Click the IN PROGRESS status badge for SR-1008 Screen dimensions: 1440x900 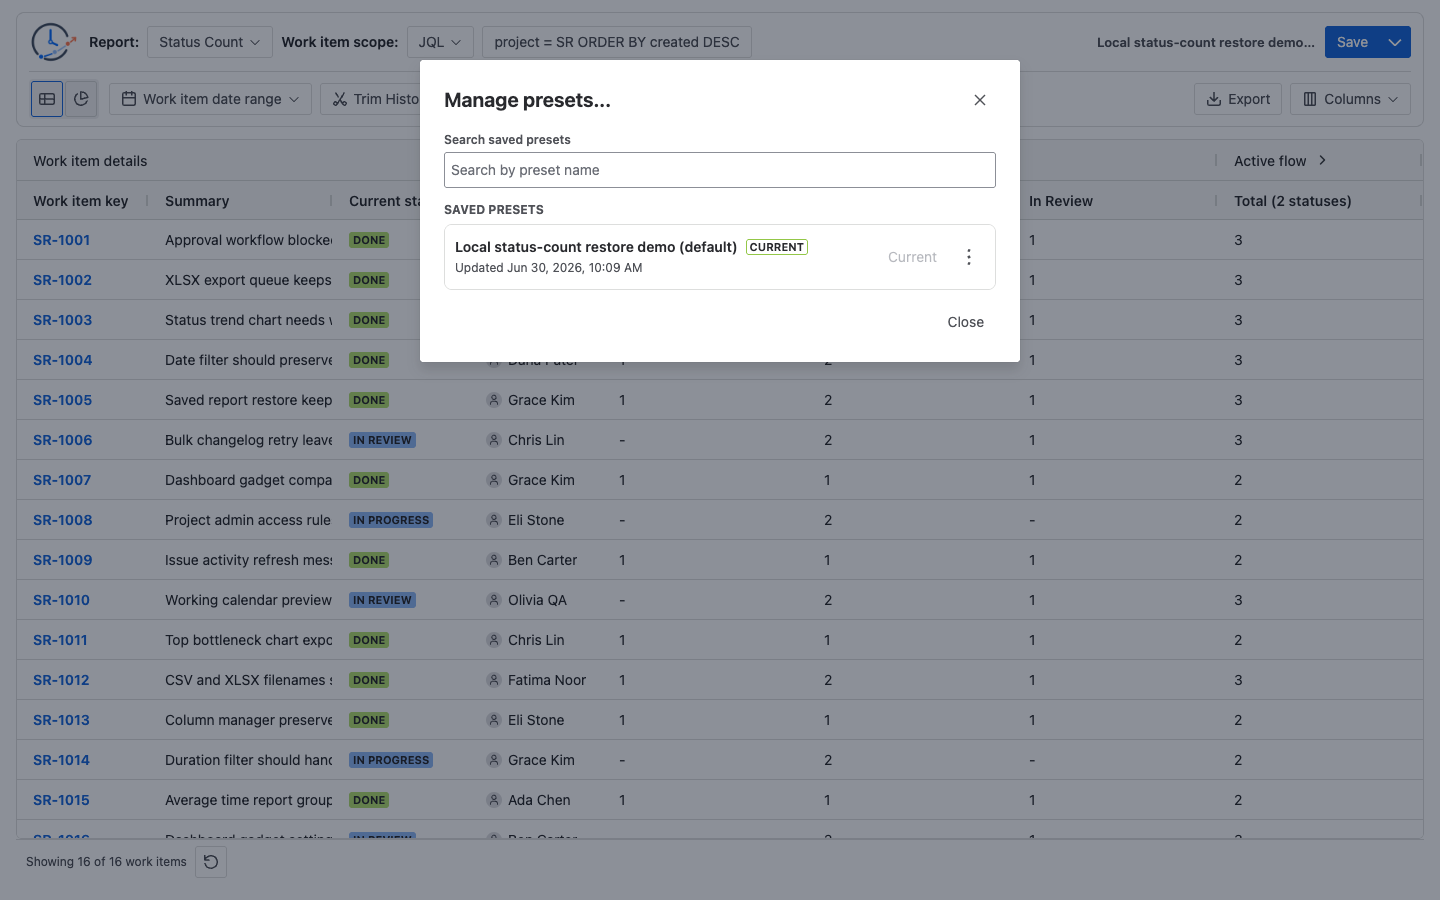[x=391, y=520]
